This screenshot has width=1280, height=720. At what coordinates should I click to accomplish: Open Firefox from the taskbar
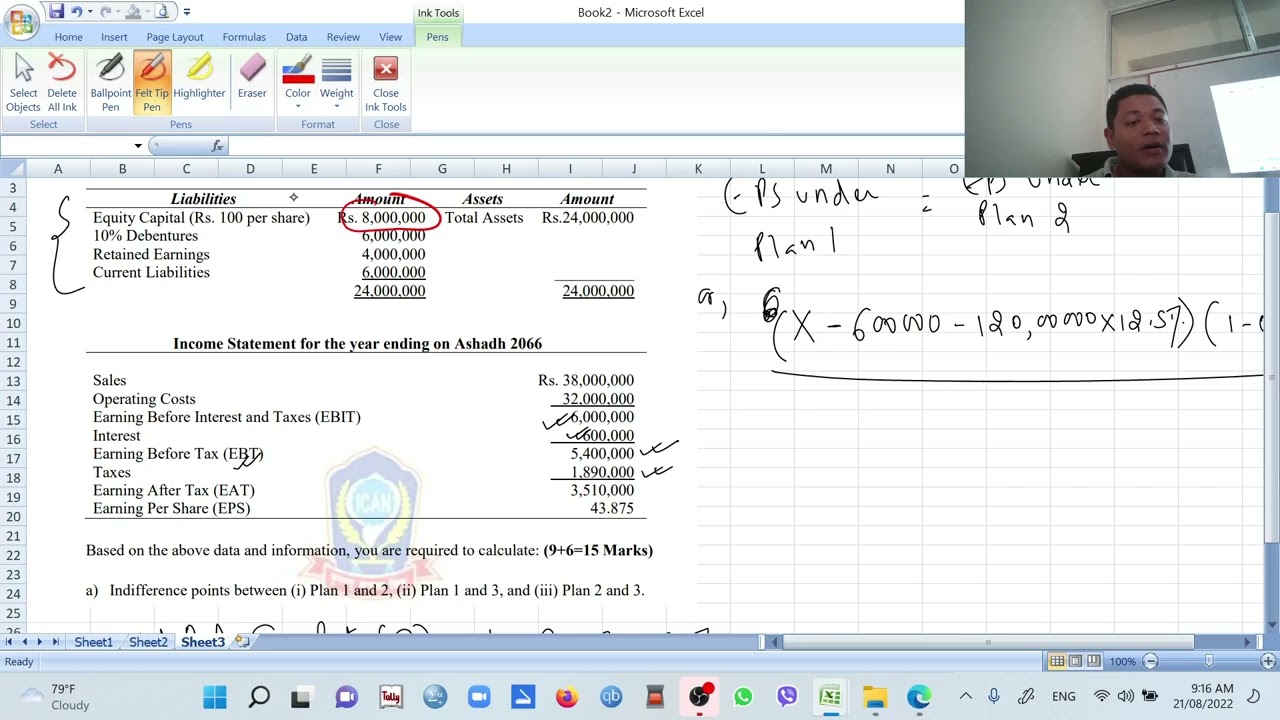coord(567,697)
